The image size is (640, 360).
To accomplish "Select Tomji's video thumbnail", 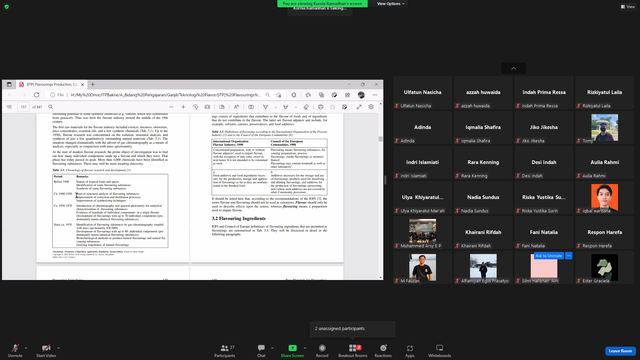I will (x=604, y=127).
